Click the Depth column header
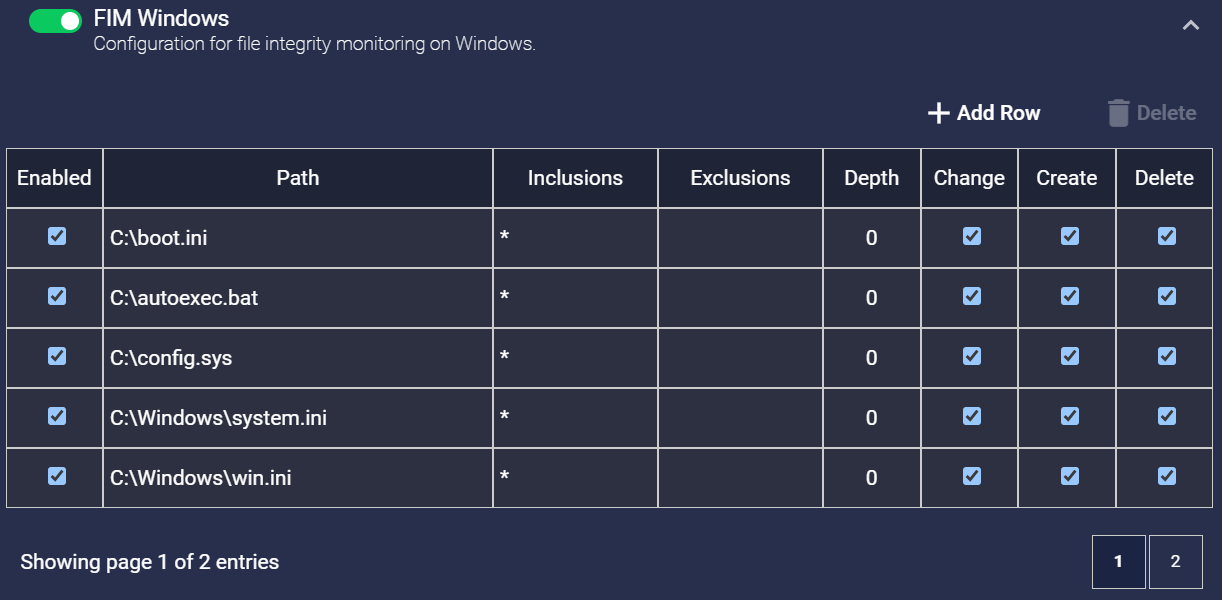The image size is (1222, 600). tap(871, 178)
